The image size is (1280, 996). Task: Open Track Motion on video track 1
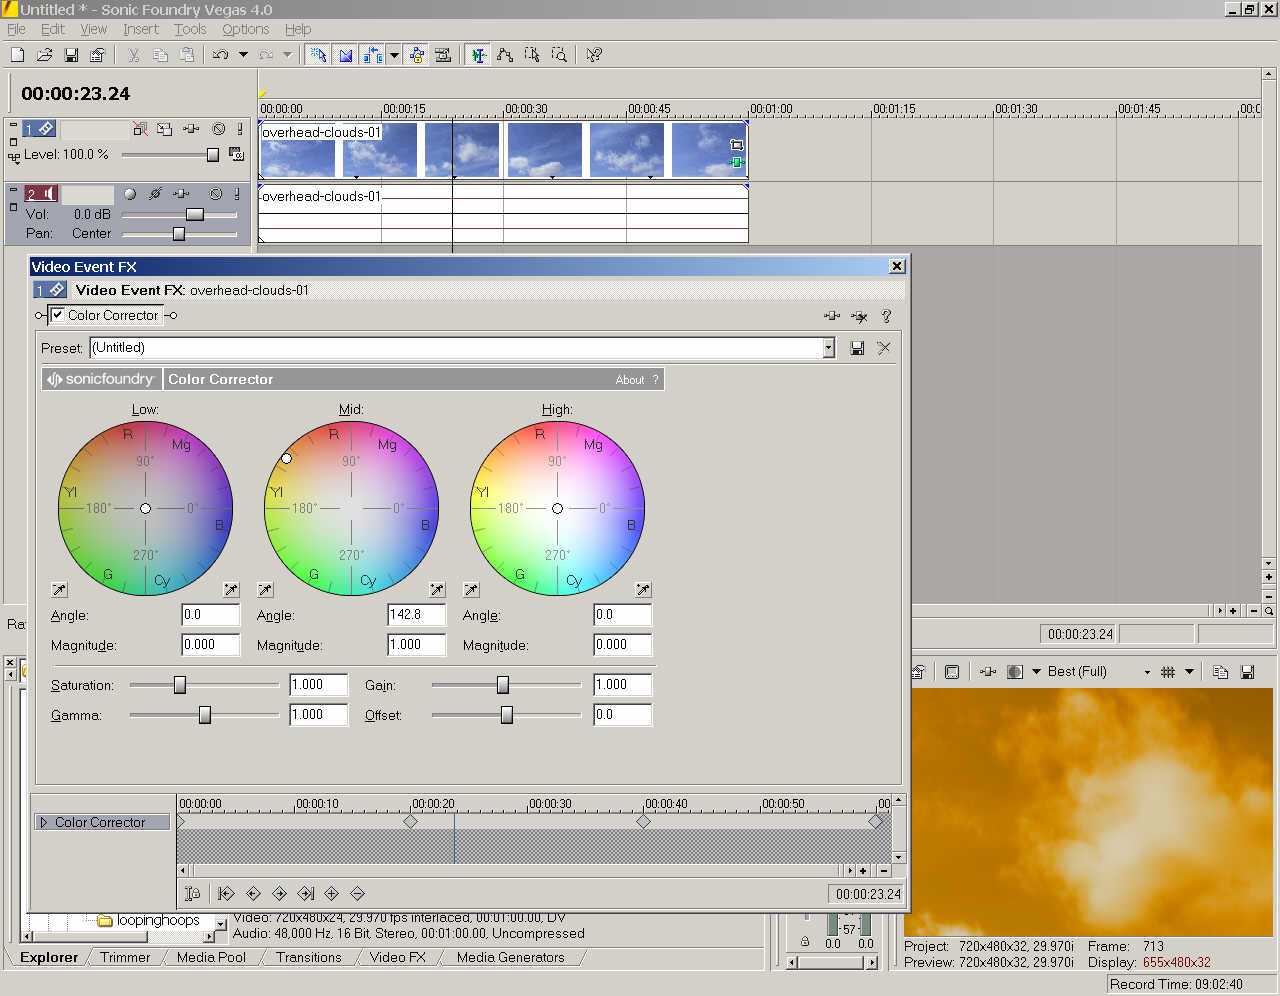pos(165,129)
